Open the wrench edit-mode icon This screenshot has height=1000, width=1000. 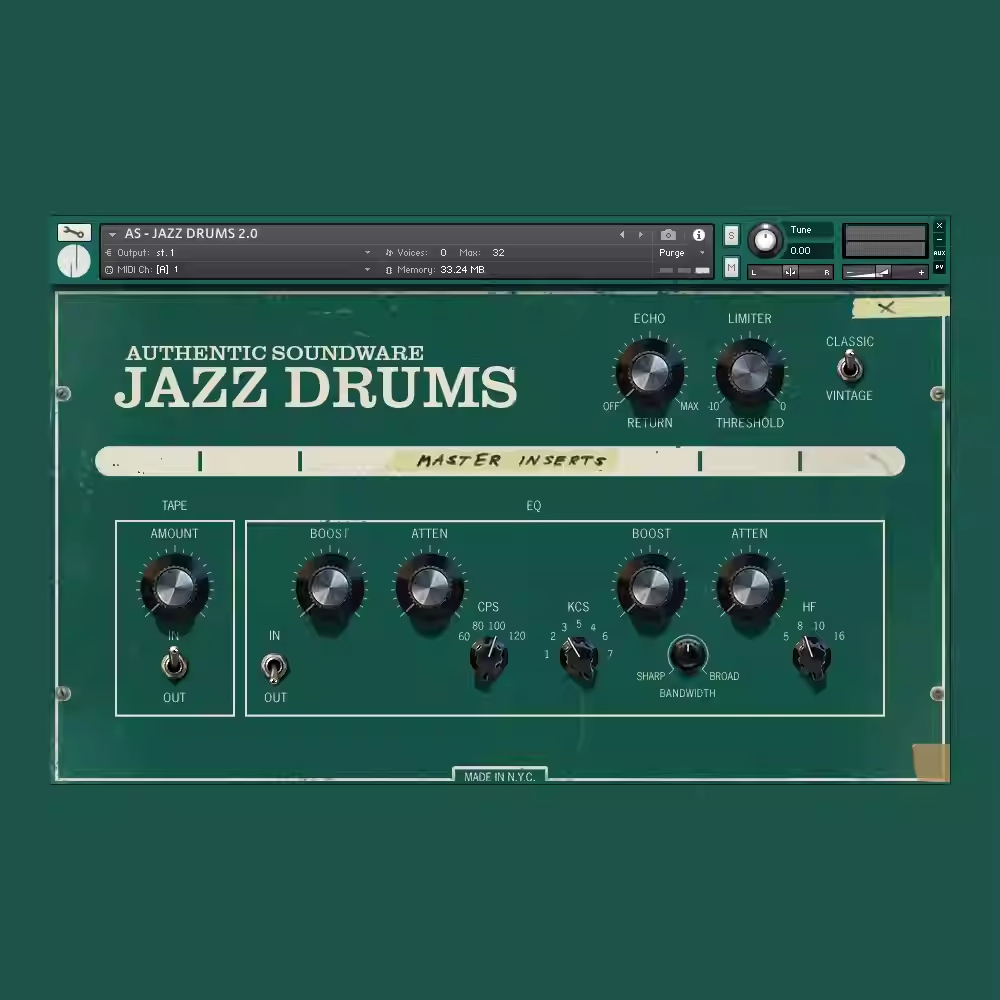pyautogui.click(x=74, y=232)
